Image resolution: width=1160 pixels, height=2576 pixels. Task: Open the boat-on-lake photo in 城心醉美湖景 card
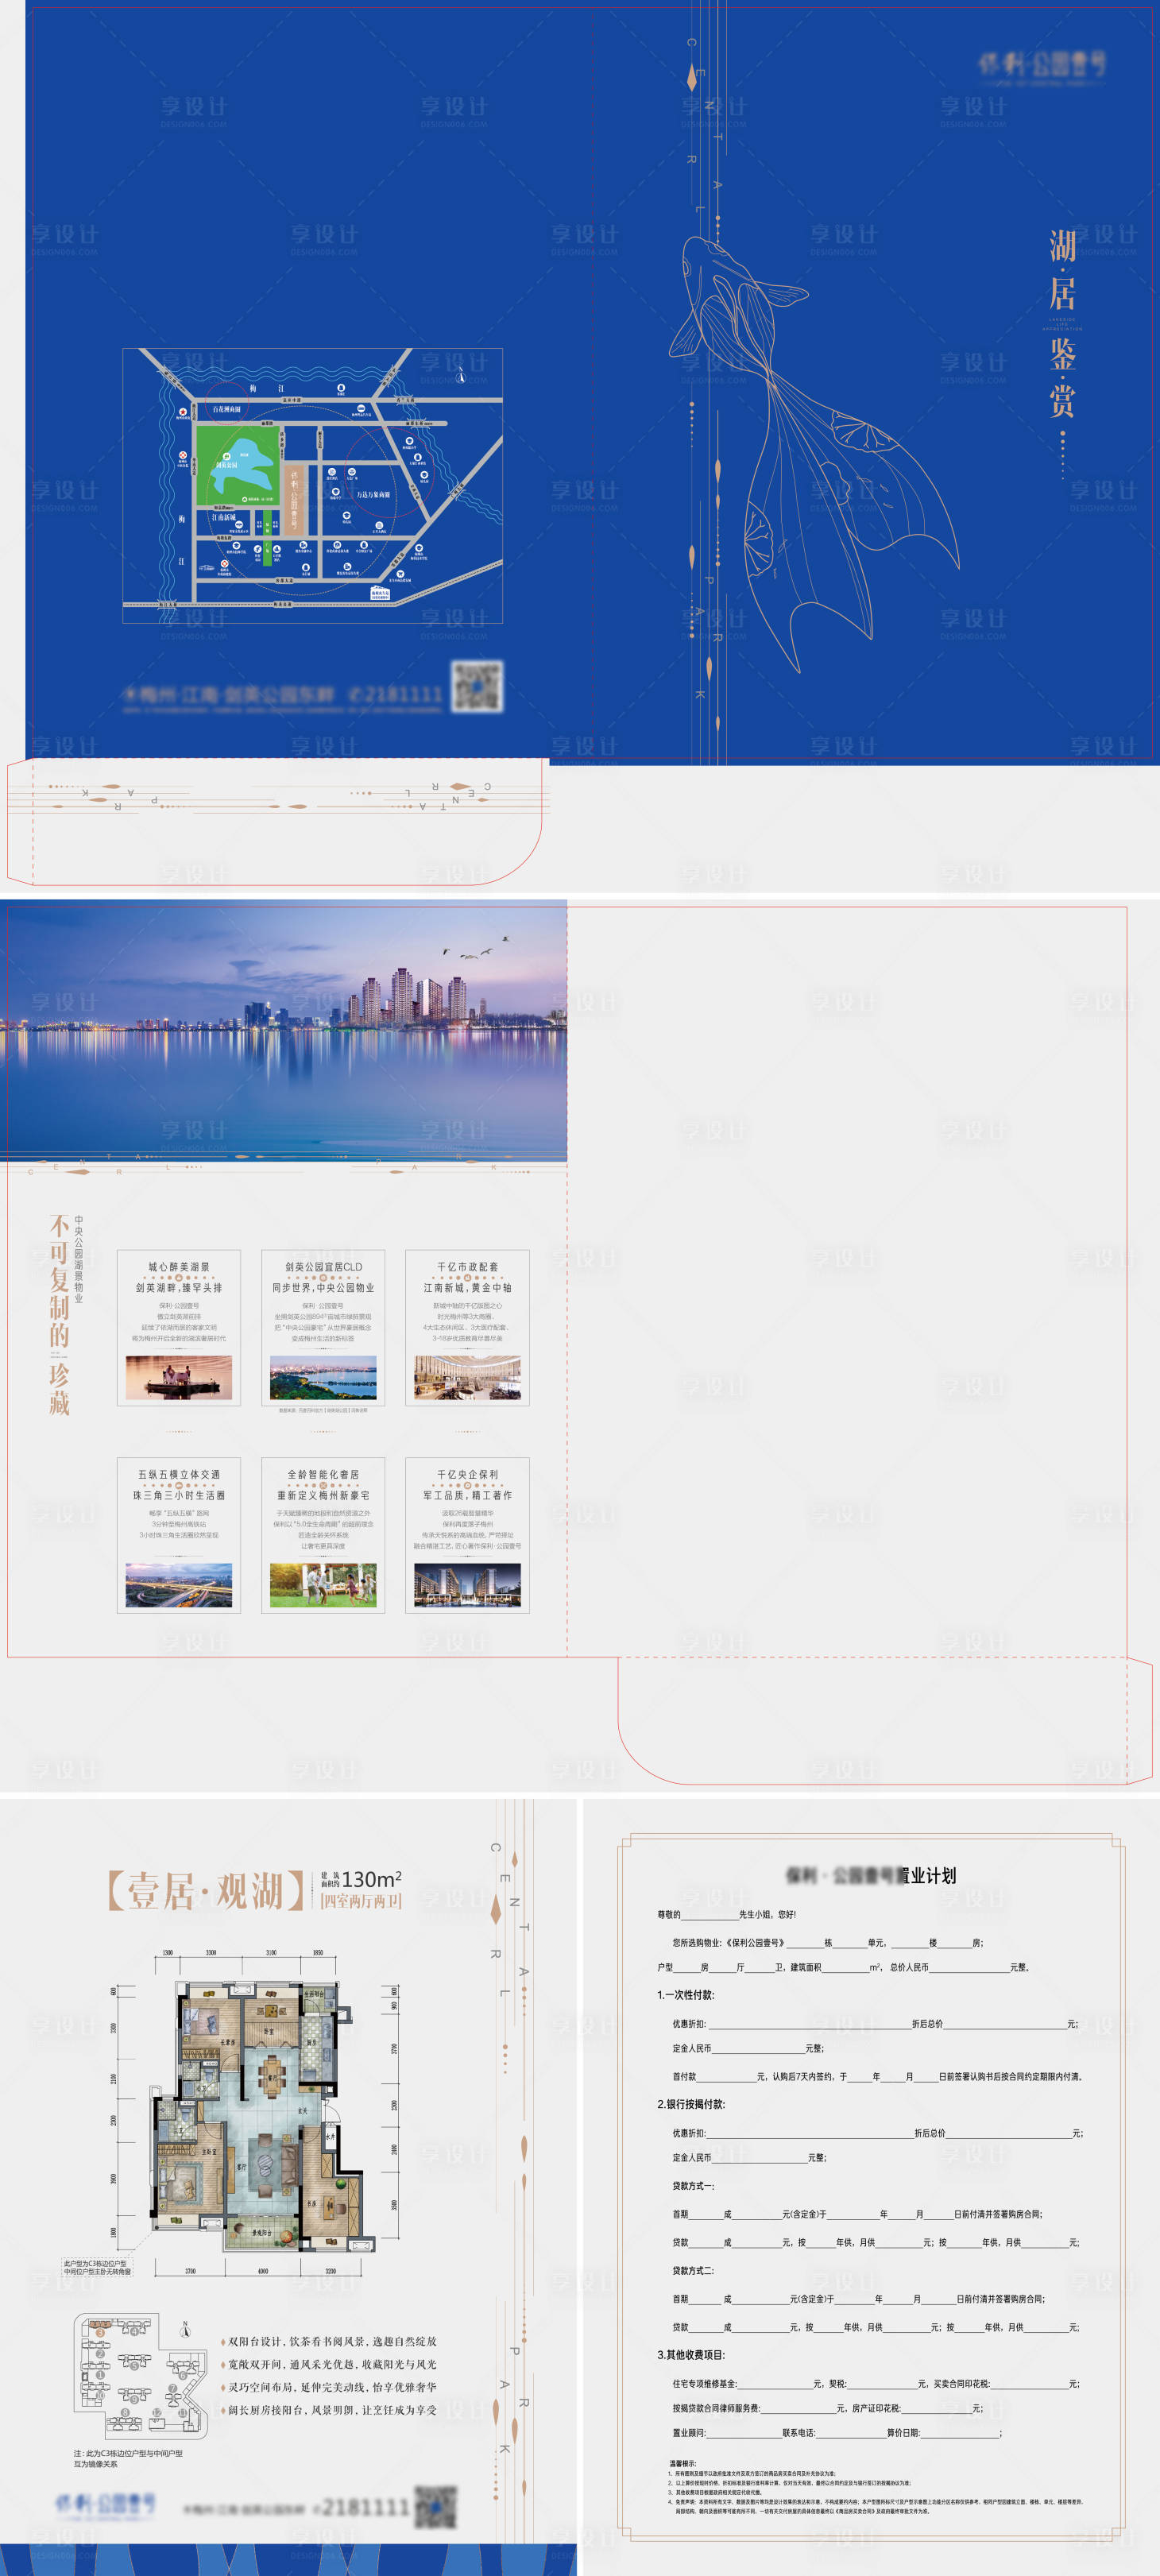pyautogui.click(x=179, y=1377)
